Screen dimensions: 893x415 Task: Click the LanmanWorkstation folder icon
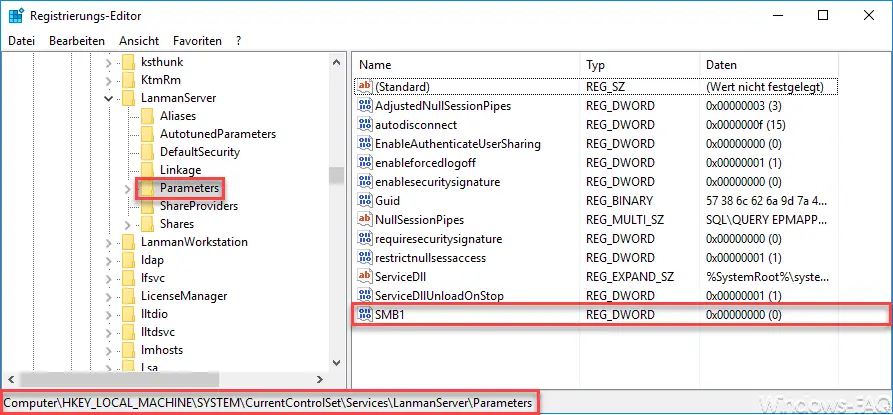(129, 242)
